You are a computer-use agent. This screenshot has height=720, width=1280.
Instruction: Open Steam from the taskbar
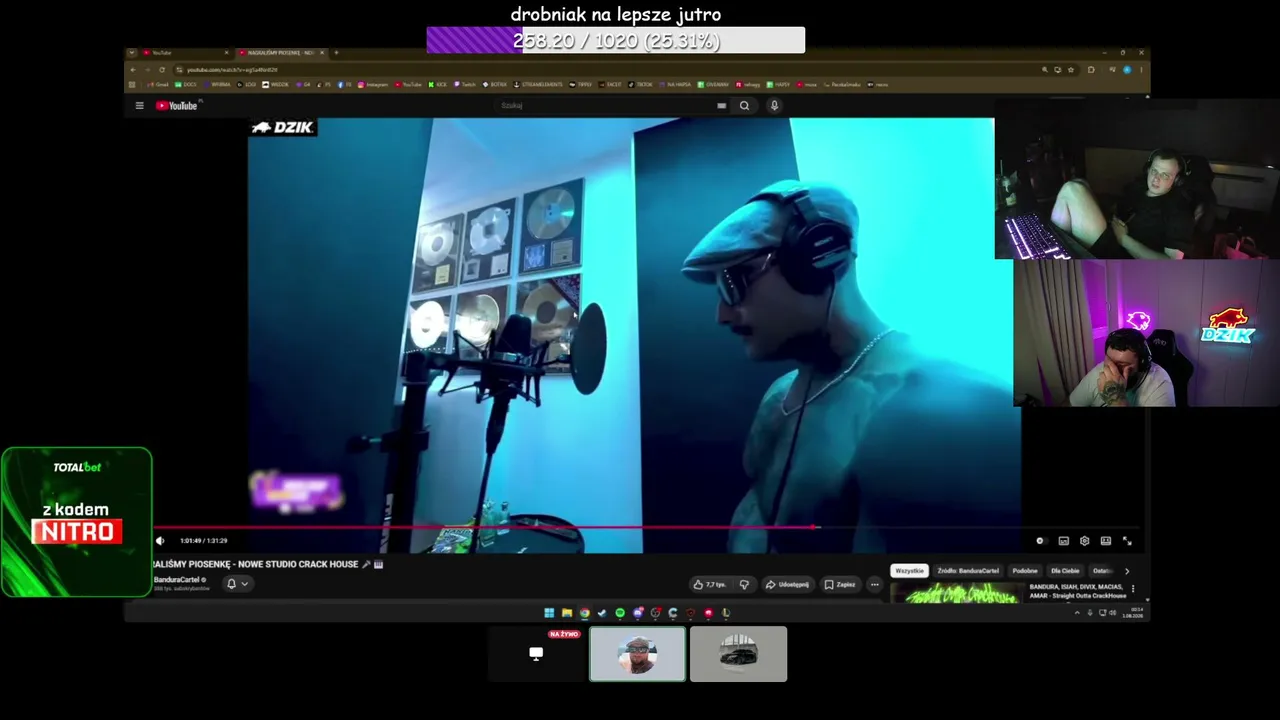[x=602, y=613]
